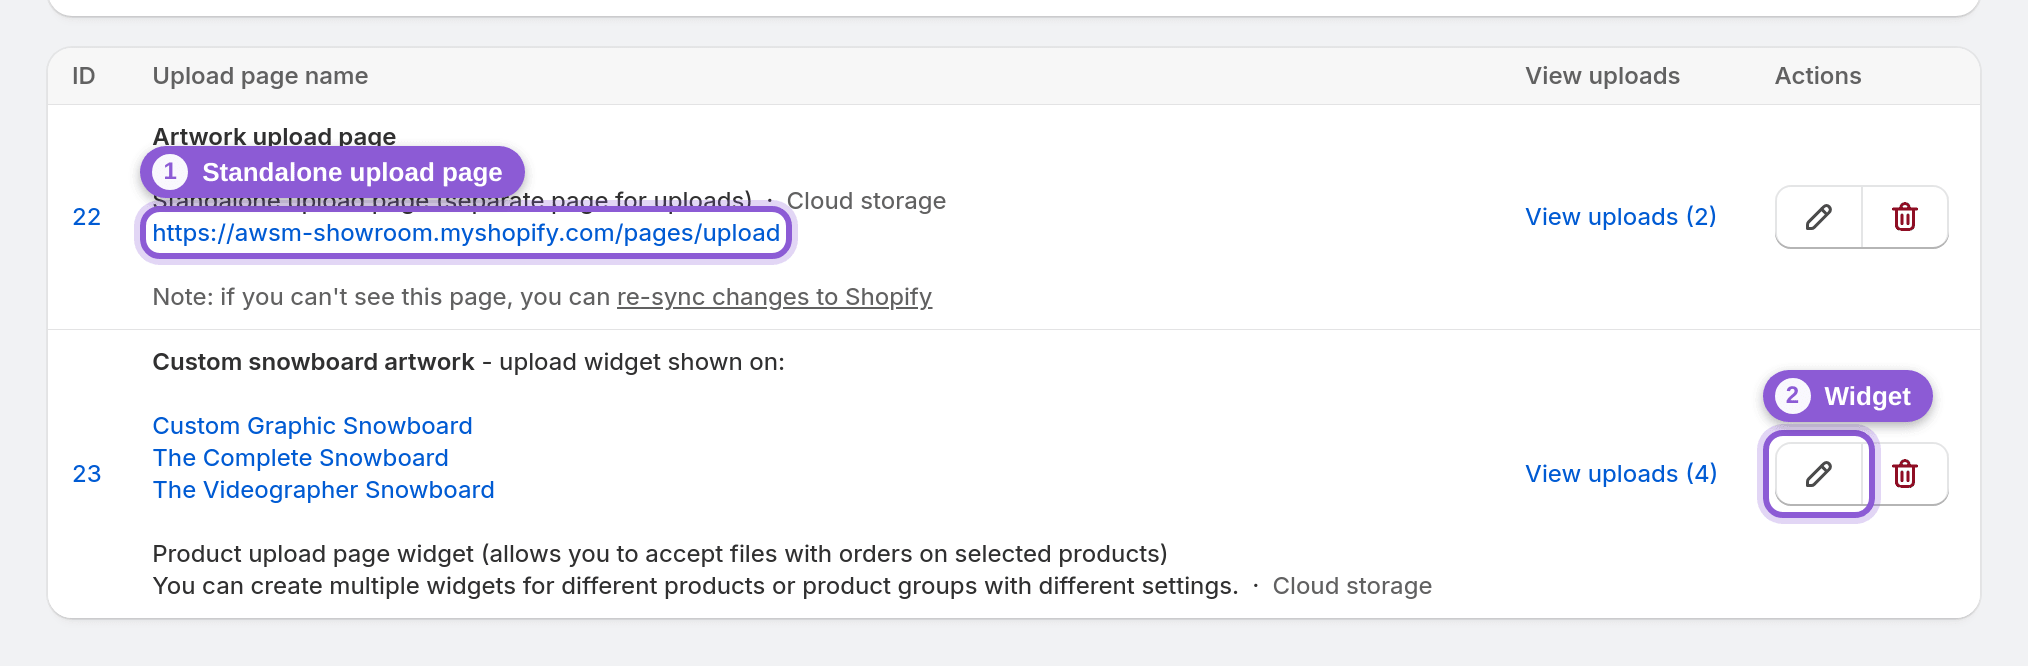Delete the Custom snowboard artwork widget
2028x666 pixels.
[x=1905, y=474]
